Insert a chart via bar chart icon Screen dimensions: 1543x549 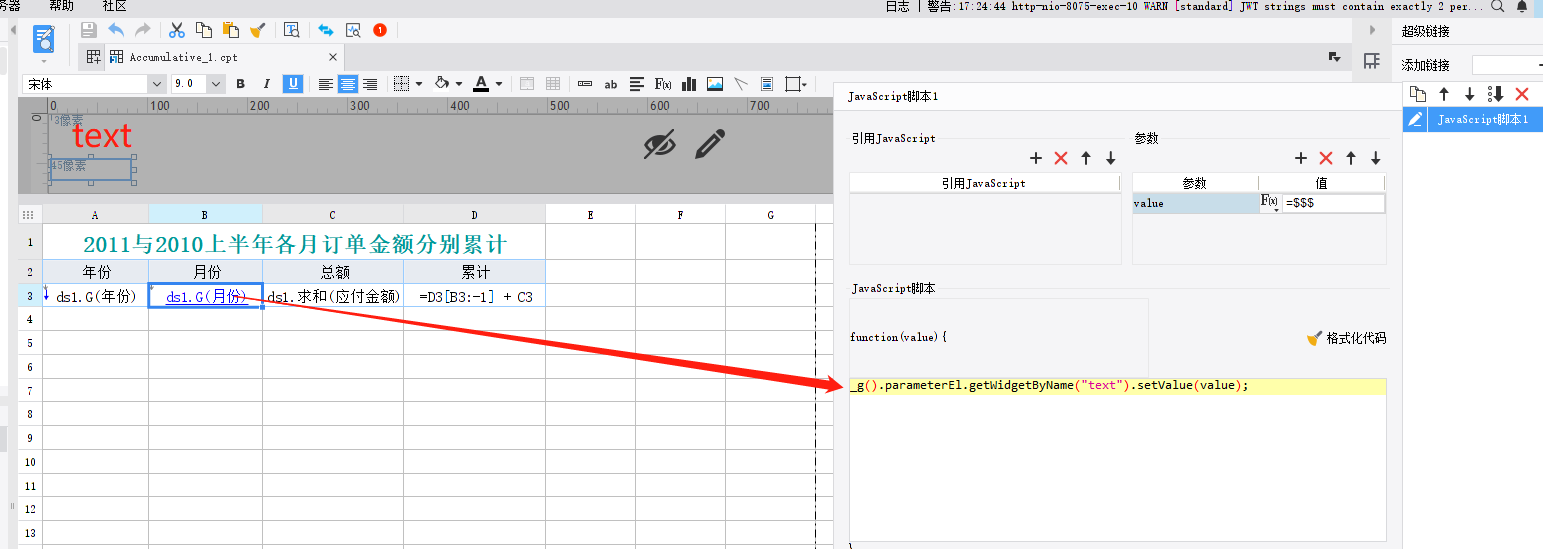pyautogui.click(x=689, y=84)
